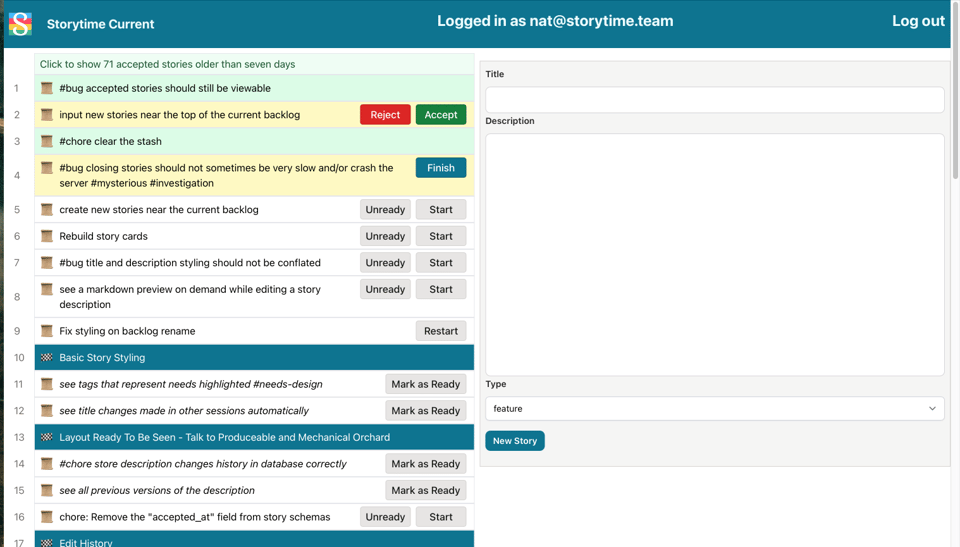Open the story Type dropdown
Viewport: 960px width, 547px height.
coord(714,408)
